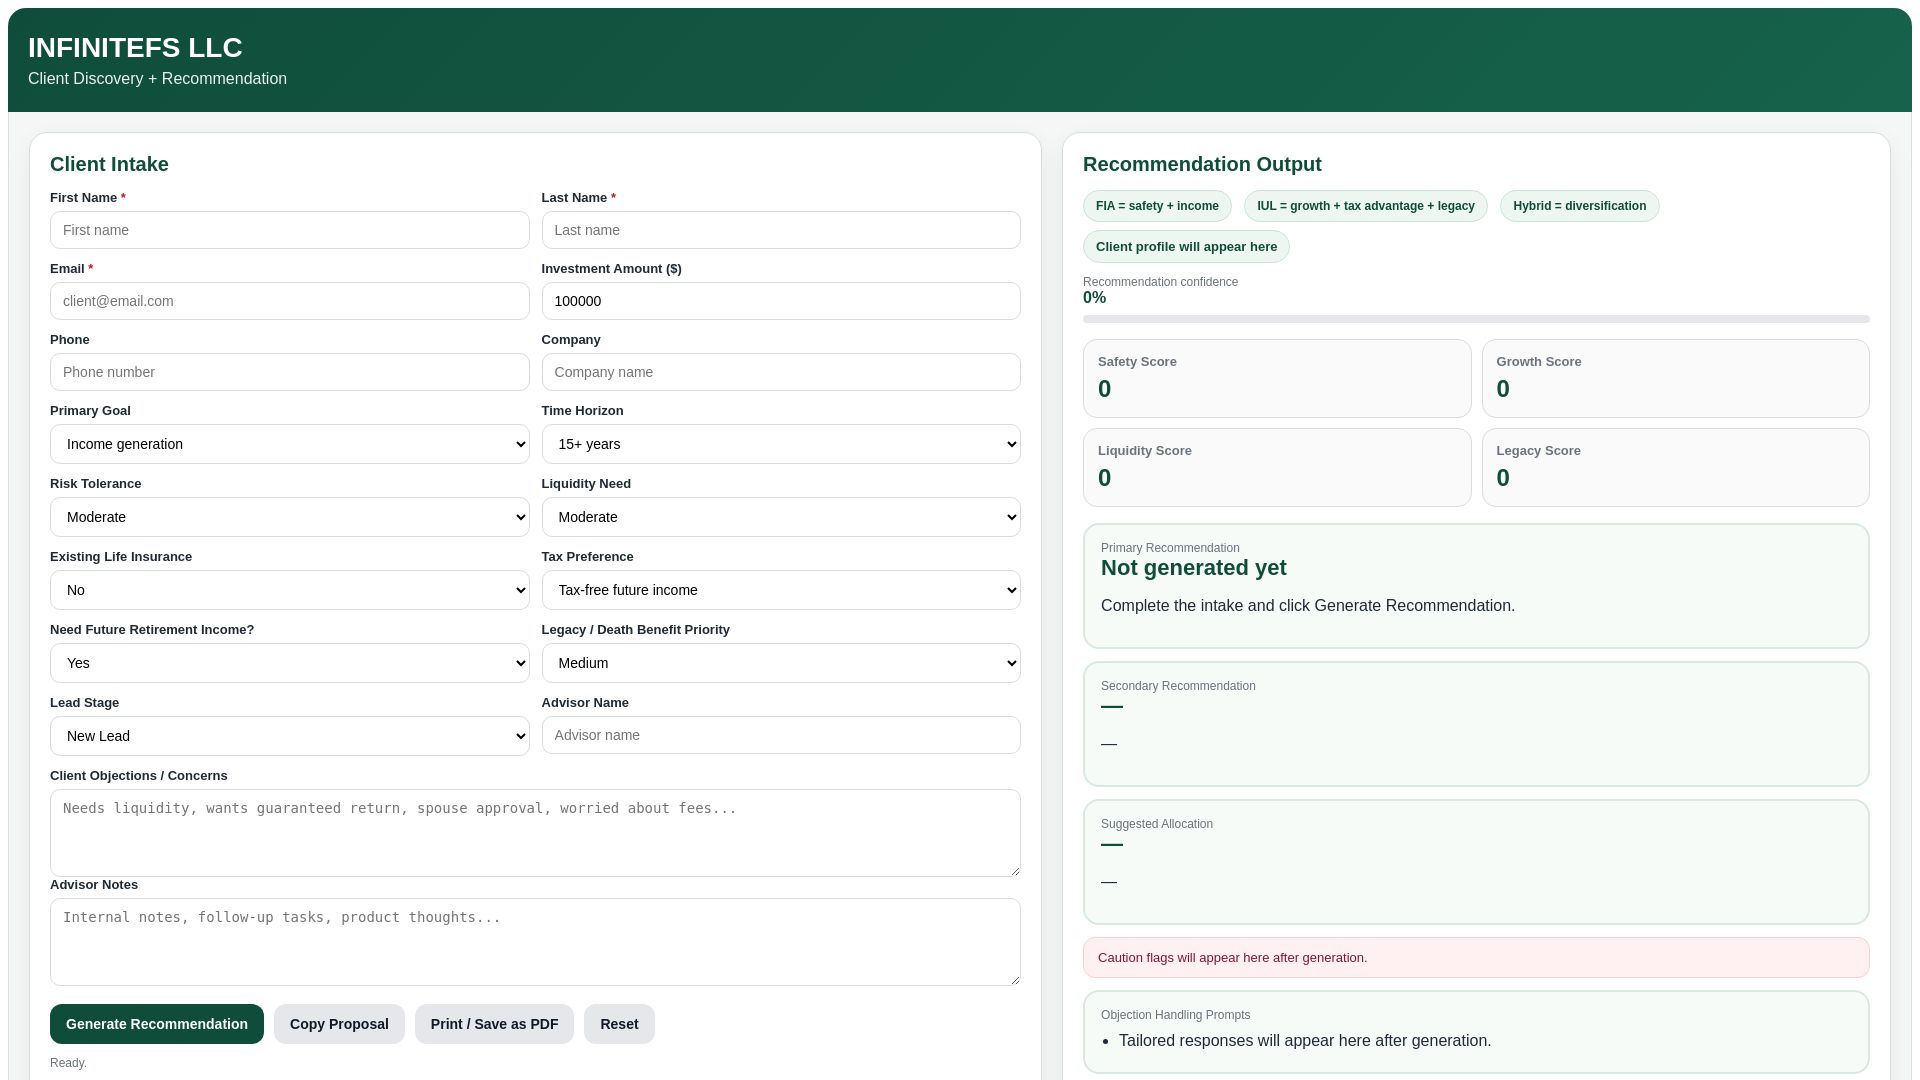This screenshot has width=1920, height=1080.
Task: Click the 'Tailored responses will appear' bullet
Action: click(x=1305, y=1041)
